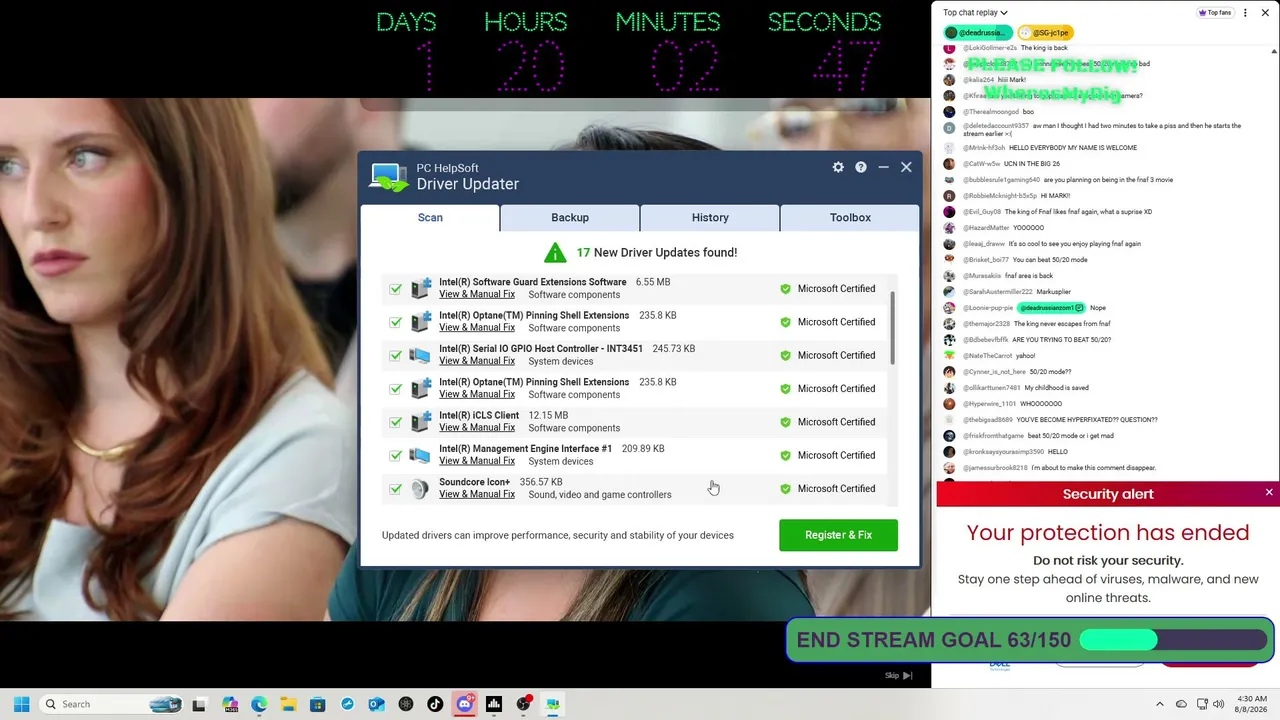
Task: Uncheck Intel Software Guard Extensions Software driver
Action: [x=396, y=289]
